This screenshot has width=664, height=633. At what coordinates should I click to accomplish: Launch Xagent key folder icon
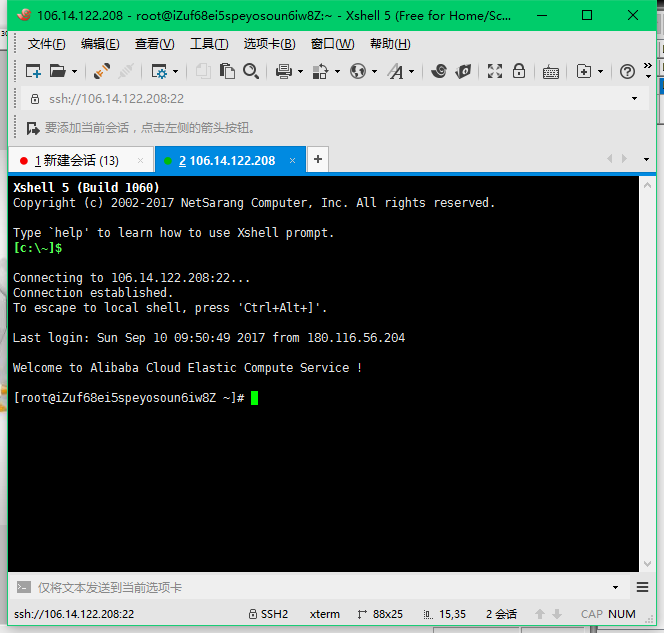[x=463, y=71]
